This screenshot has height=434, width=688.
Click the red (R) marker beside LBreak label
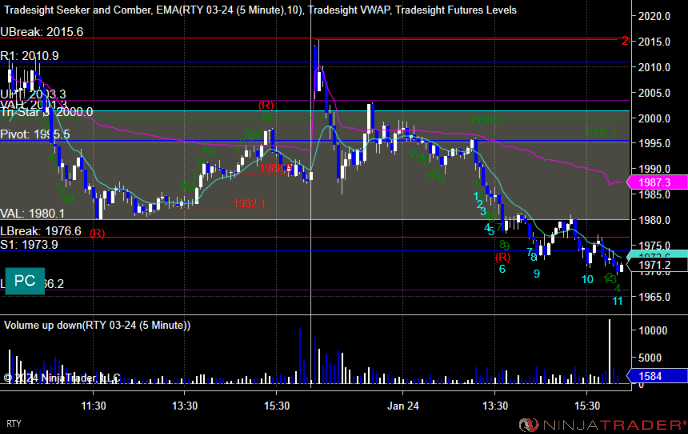tap(97, 233)
